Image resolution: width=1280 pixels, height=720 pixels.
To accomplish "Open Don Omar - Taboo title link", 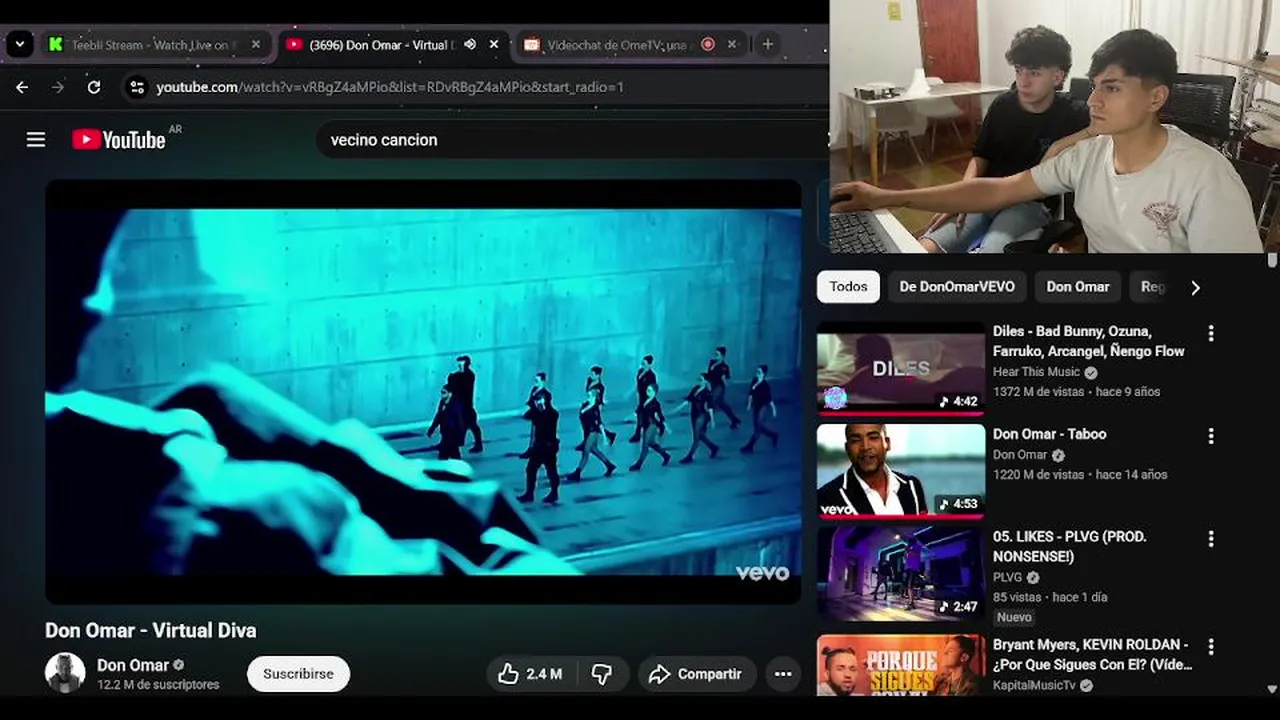I will click(1049, 434).
